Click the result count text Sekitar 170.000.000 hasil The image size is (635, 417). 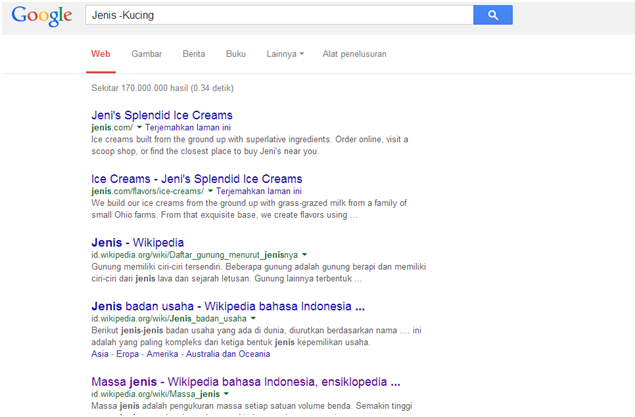click(x=162, y=88)
